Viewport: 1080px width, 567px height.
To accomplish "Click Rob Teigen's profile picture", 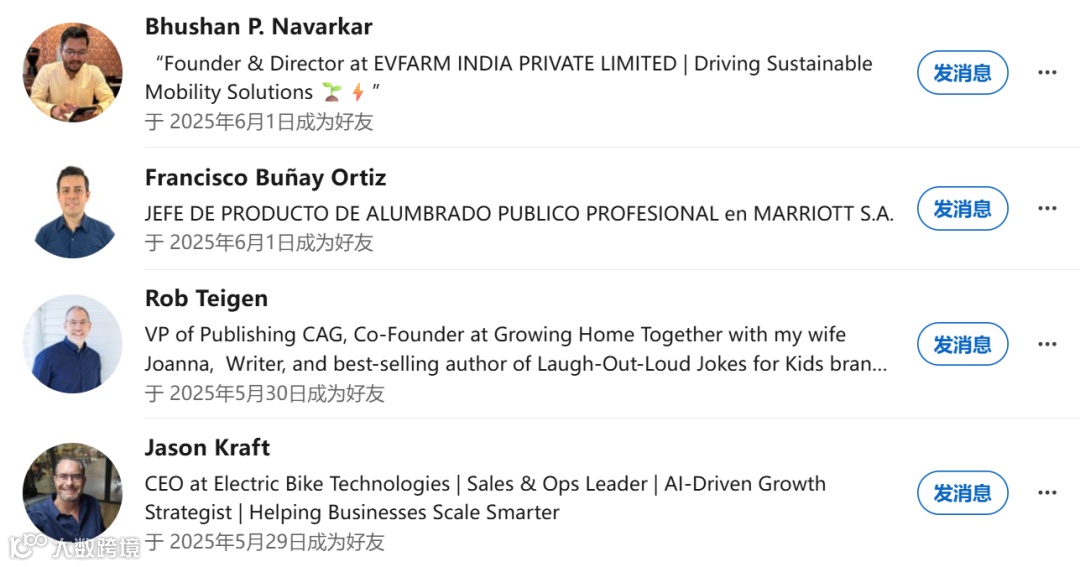I will (73, 344).
